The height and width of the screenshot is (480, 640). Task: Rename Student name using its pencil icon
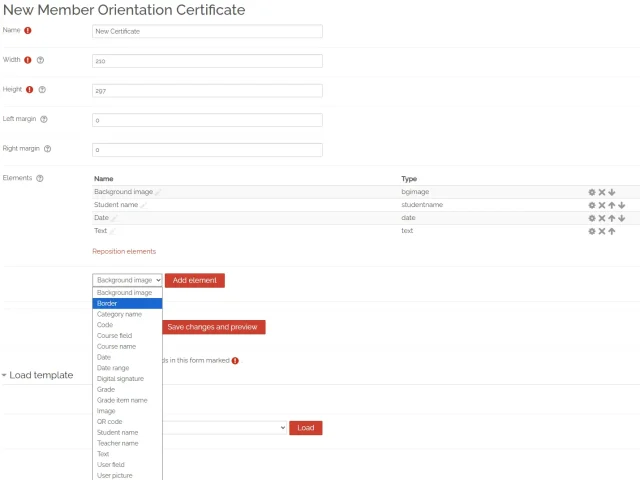pos(143,205)
